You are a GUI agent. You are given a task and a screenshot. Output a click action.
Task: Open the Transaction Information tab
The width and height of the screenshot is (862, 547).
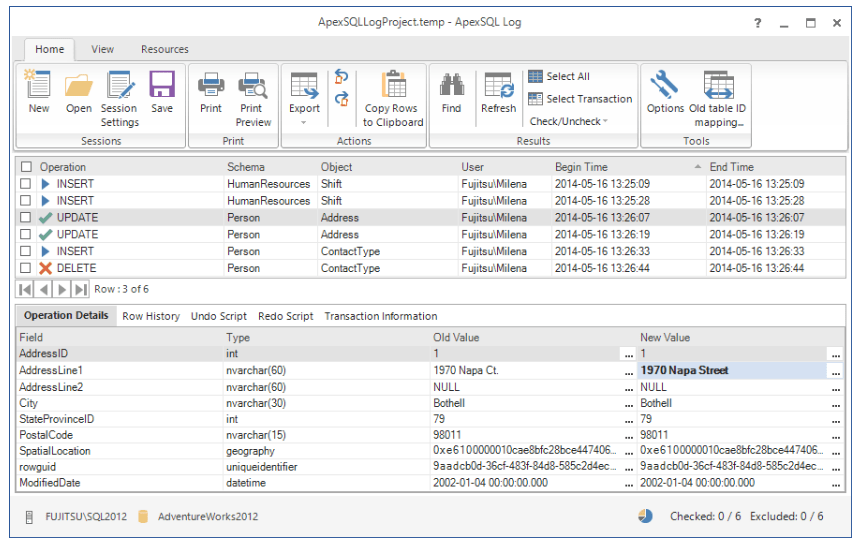[x=380, y=316]
